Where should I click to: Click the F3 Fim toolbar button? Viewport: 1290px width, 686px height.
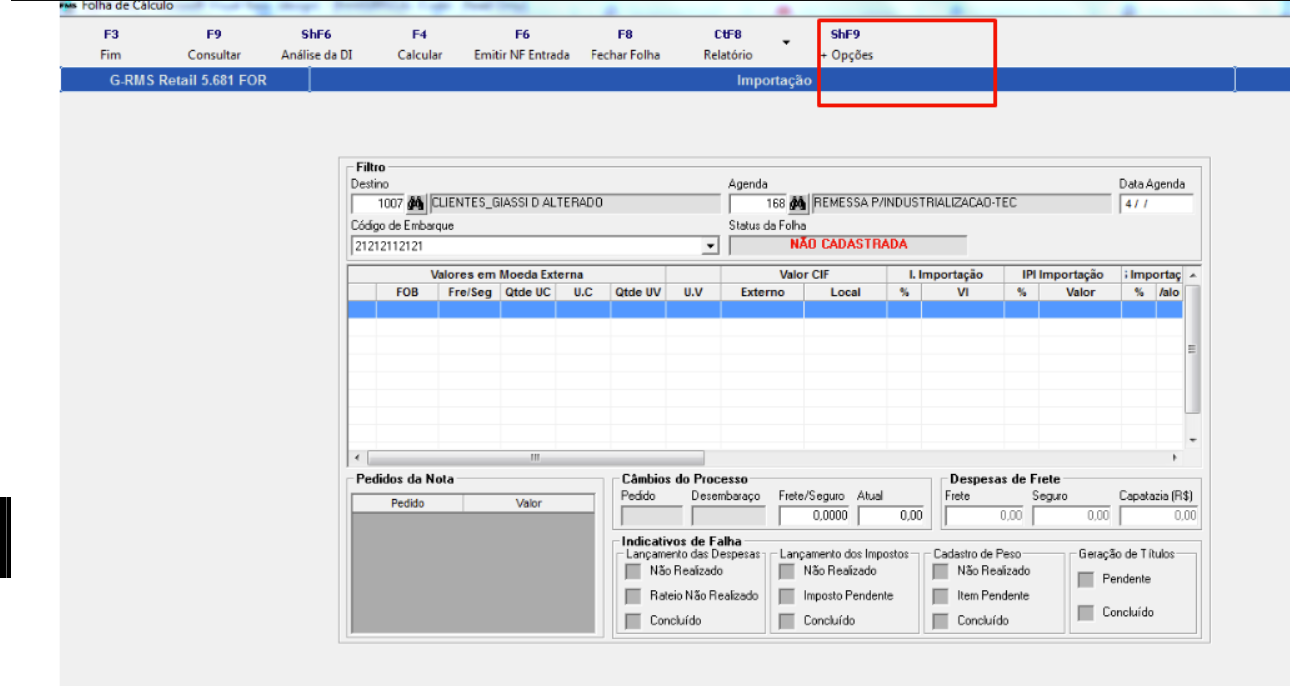click(x=111, y=45)
